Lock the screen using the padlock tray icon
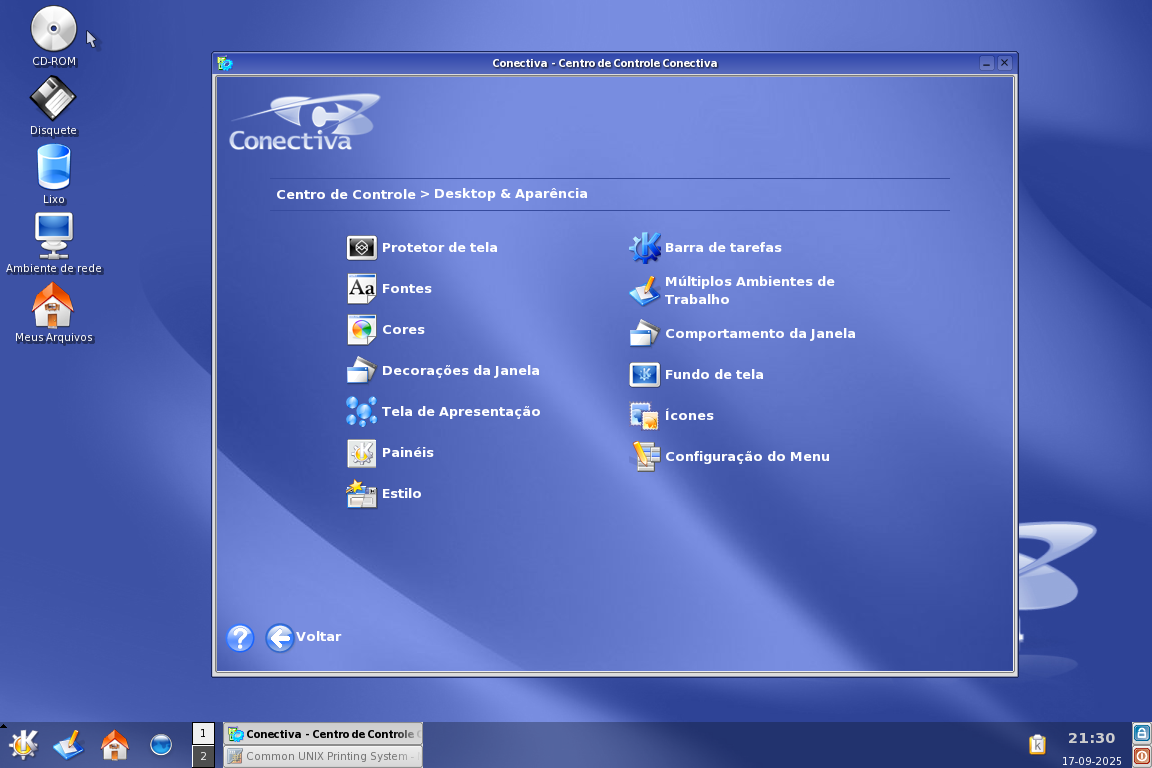Image resolution: width=1152 pixels, height=768 pixels. [x=1139, y=733]
